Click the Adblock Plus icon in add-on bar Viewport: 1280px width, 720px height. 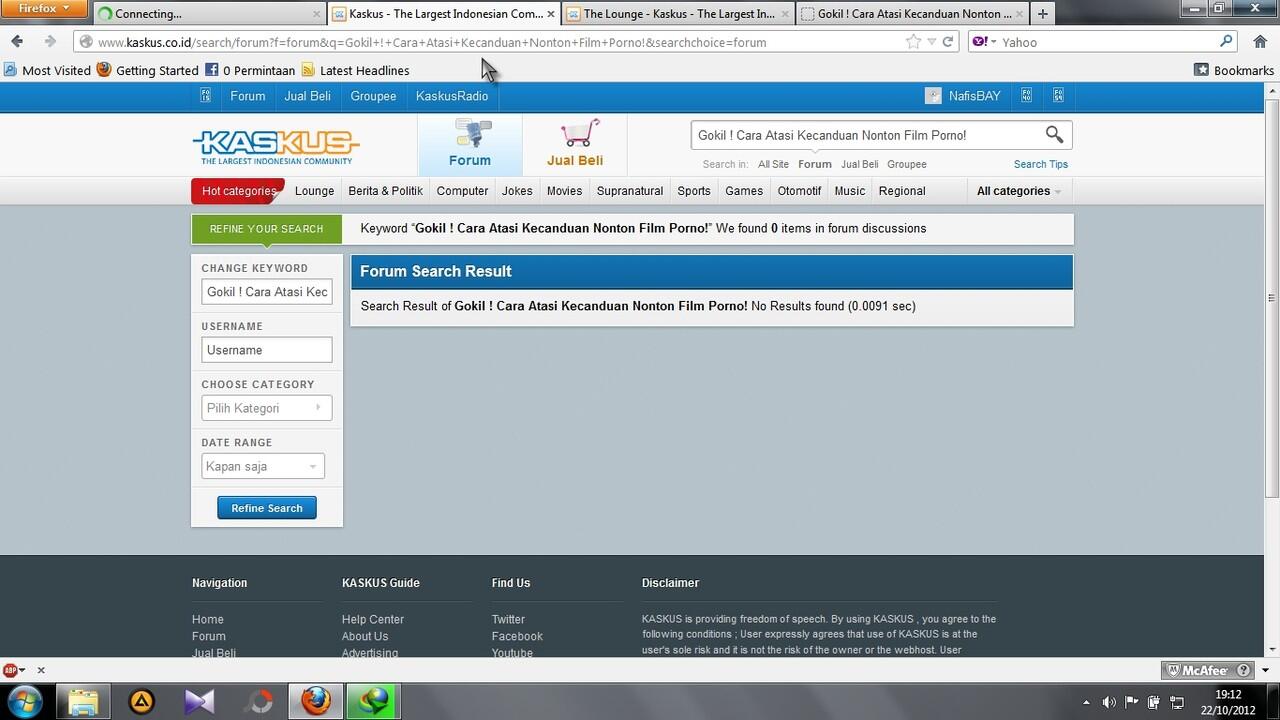coord(10,670)
